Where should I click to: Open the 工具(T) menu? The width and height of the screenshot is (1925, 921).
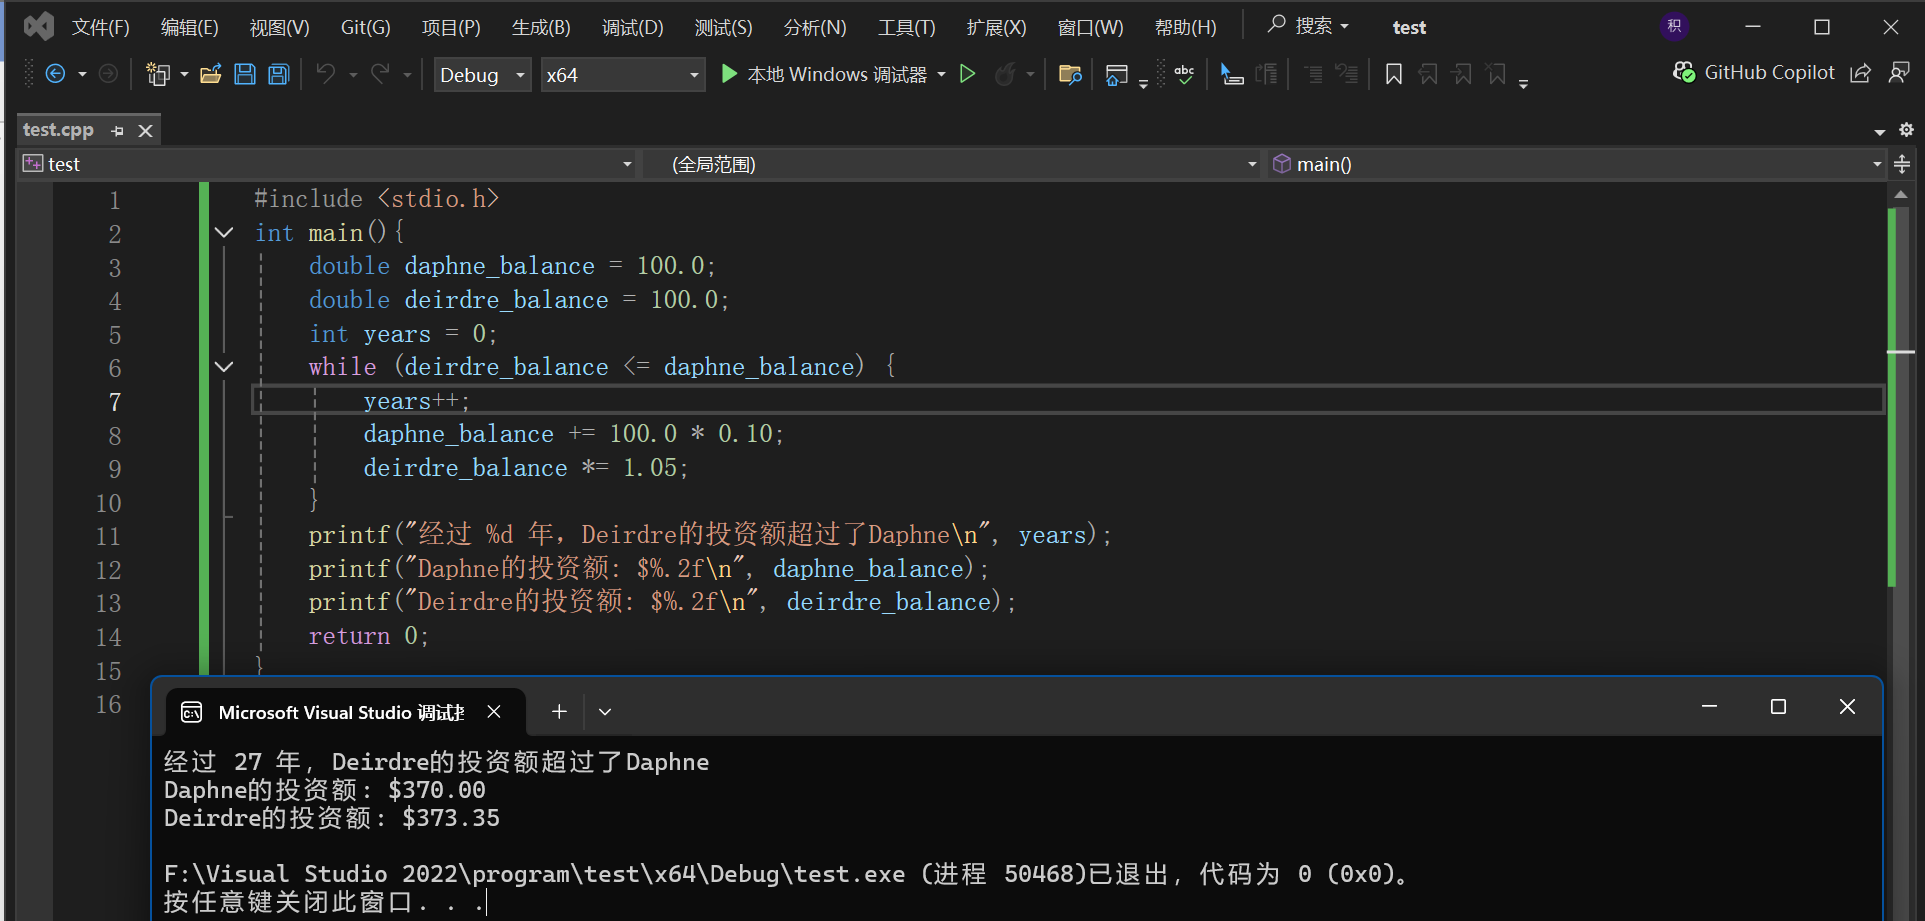click(907, 27)
